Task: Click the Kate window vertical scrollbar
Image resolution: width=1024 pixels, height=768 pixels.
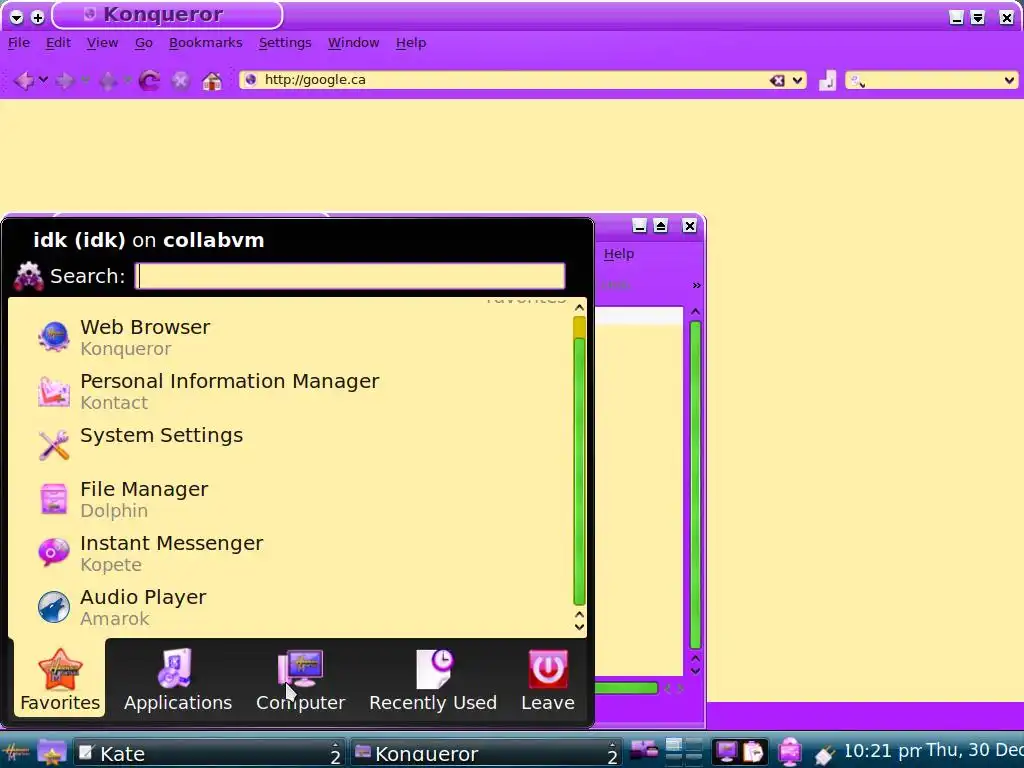Action: [696, 485]
